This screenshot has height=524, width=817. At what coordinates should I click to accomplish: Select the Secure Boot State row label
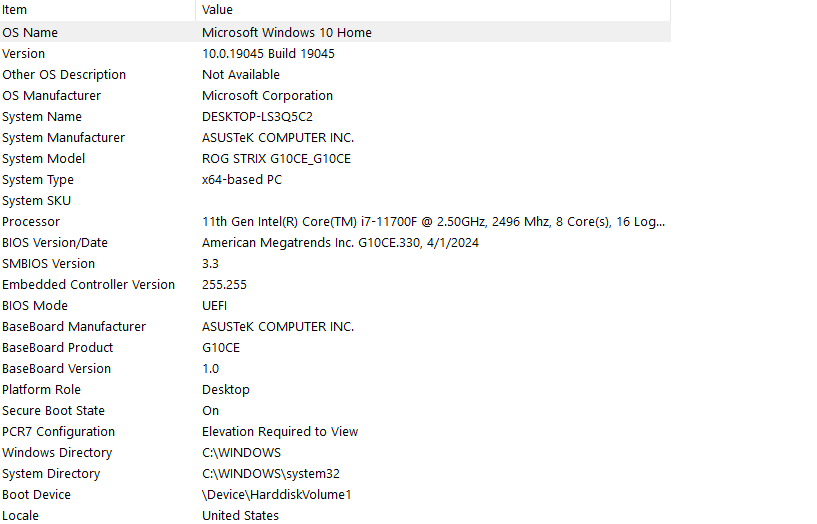pos(53,410)
